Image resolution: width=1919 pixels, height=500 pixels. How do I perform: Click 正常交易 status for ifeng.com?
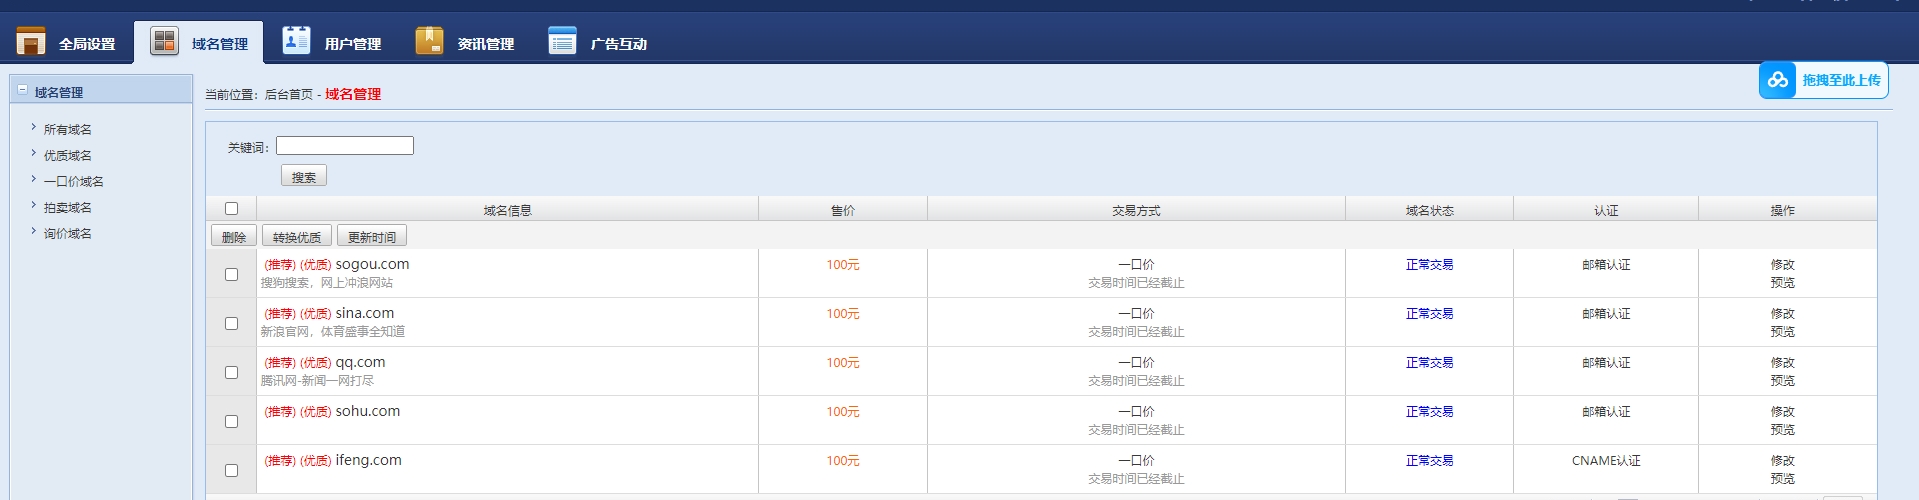point(1429,460)
